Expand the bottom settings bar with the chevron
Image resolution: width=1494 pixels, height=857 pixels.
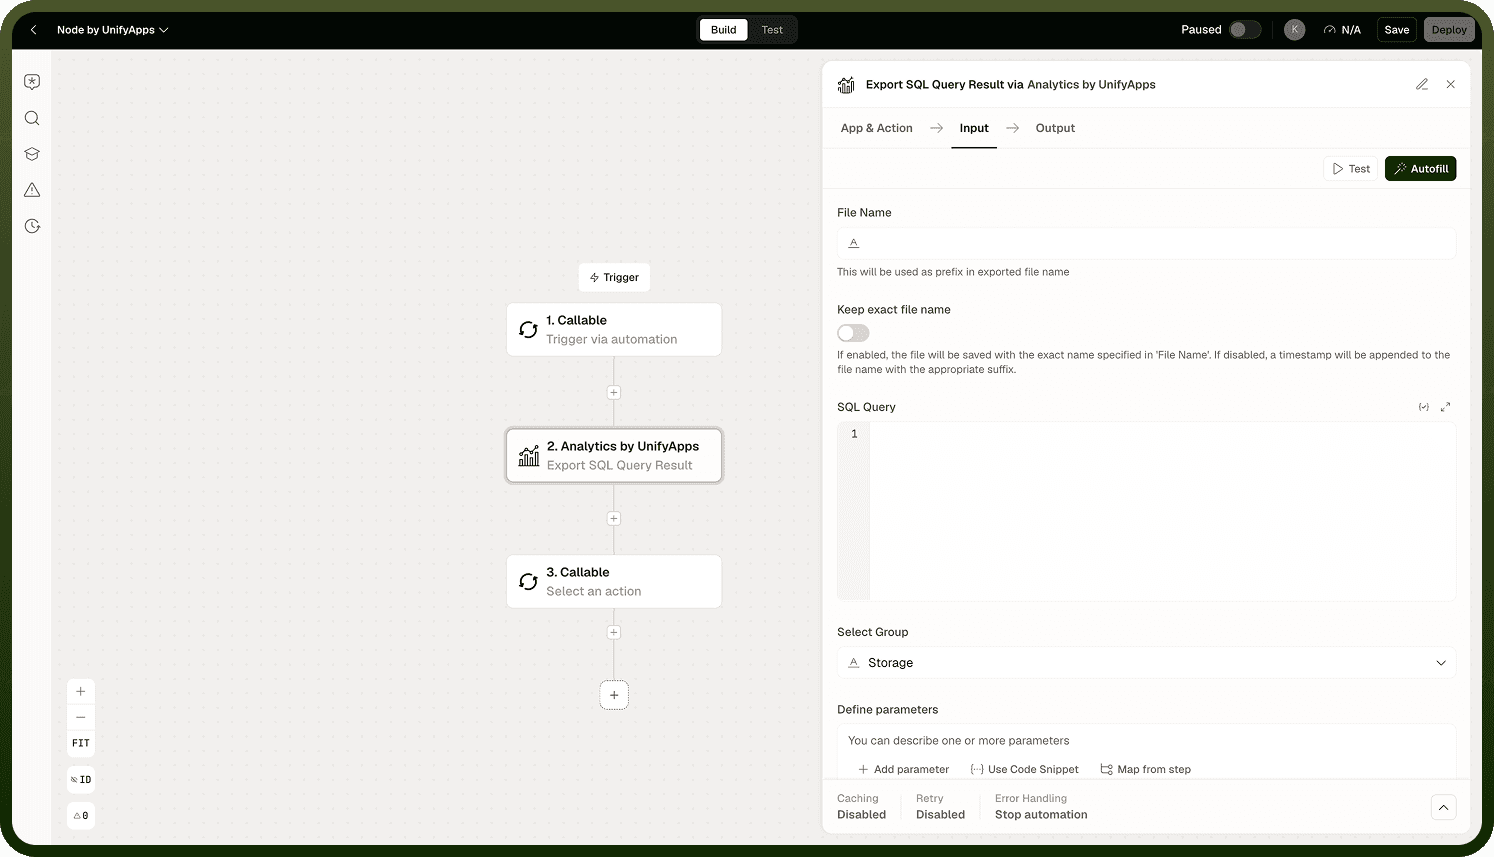click(1443, 807)
